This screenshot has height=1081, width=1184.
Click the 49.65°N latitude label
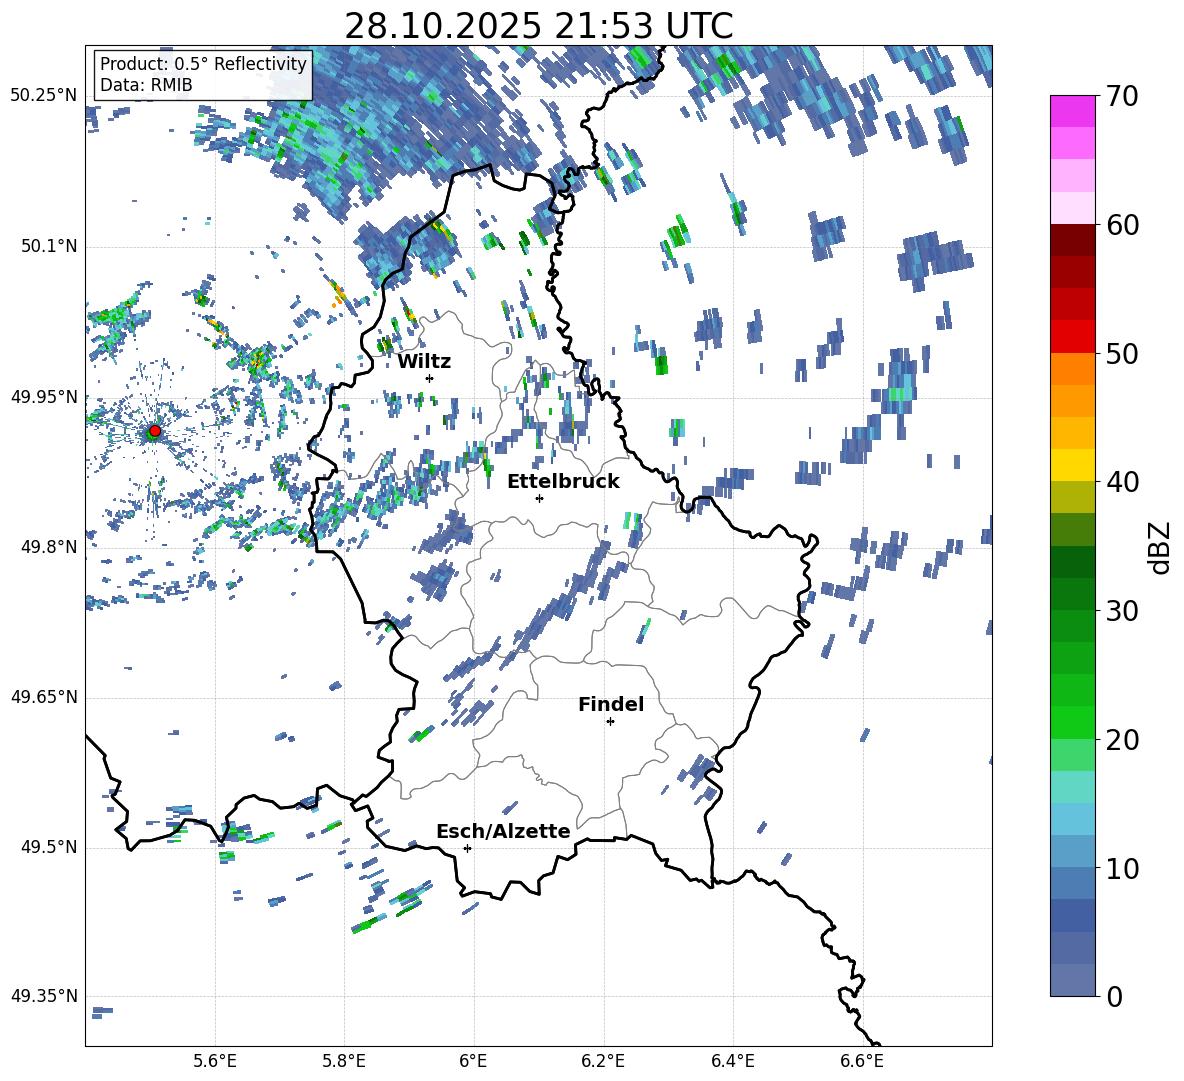(x=44, y=697)
